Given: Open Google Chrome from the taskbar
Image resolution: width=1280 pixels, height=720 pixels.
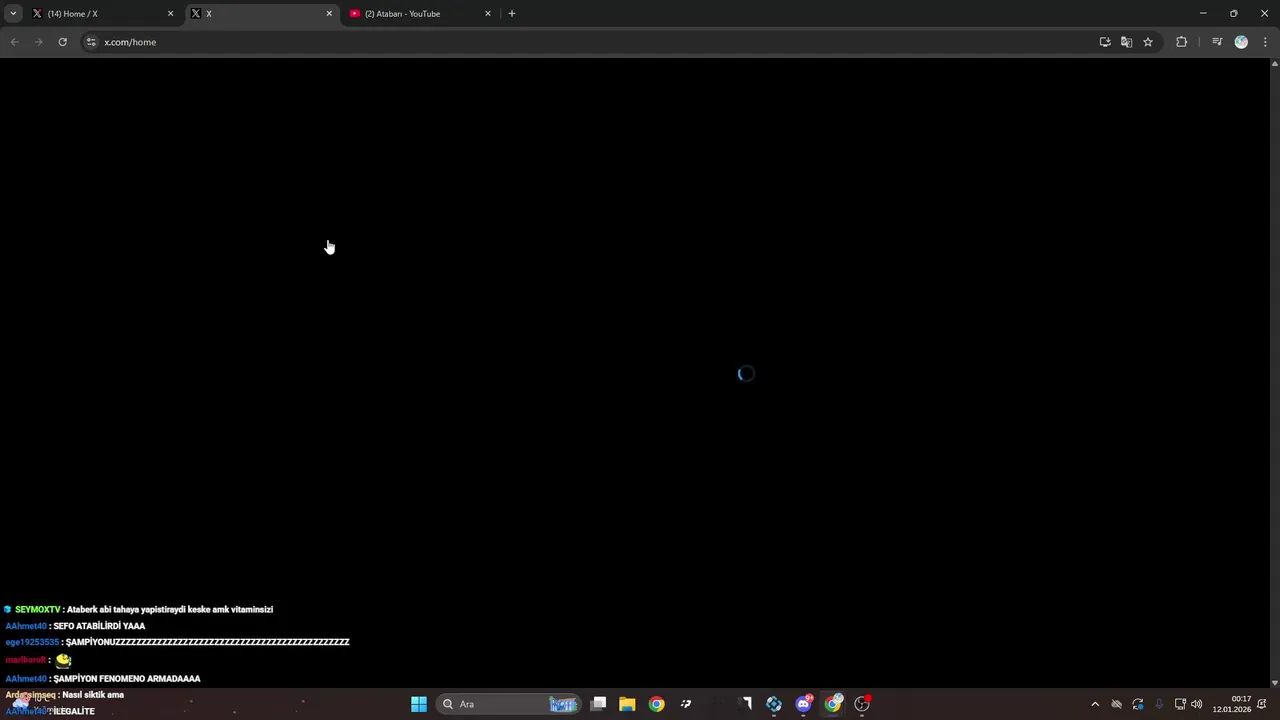Looking at the screenshot, I should 656,704.
